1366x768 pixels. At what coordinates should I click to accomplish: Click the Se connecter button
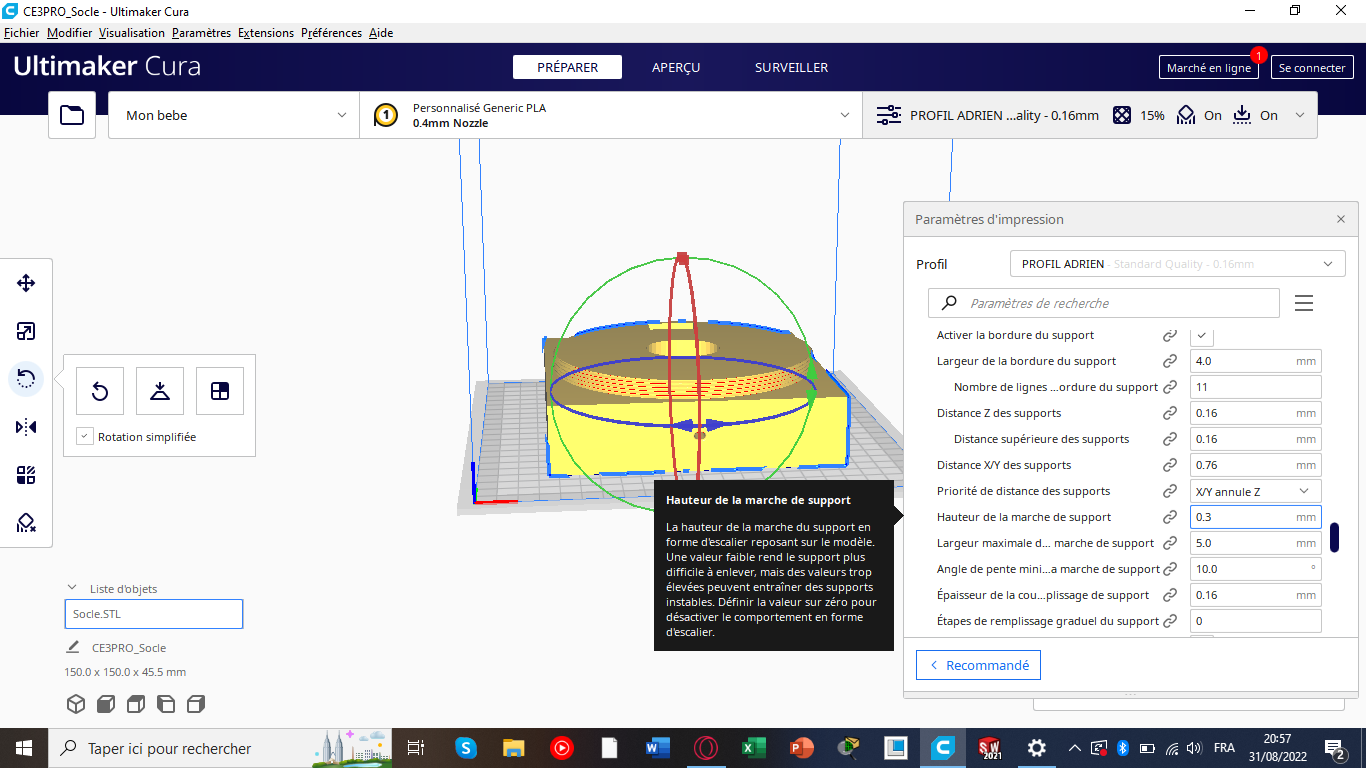tap(1312, 68)
